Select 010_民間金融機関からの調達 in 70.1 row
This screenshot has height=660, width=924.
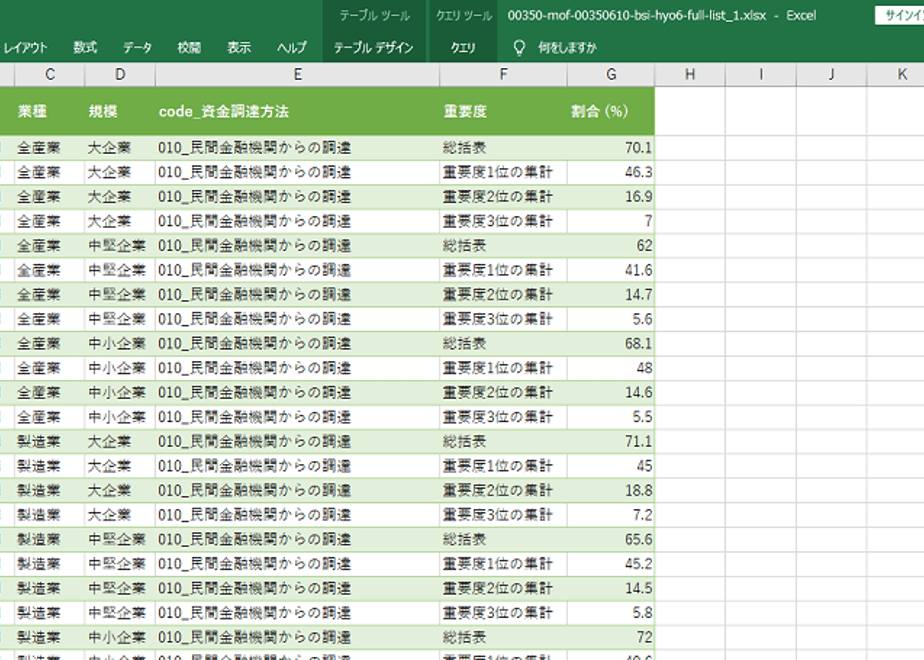pos(298,148)
